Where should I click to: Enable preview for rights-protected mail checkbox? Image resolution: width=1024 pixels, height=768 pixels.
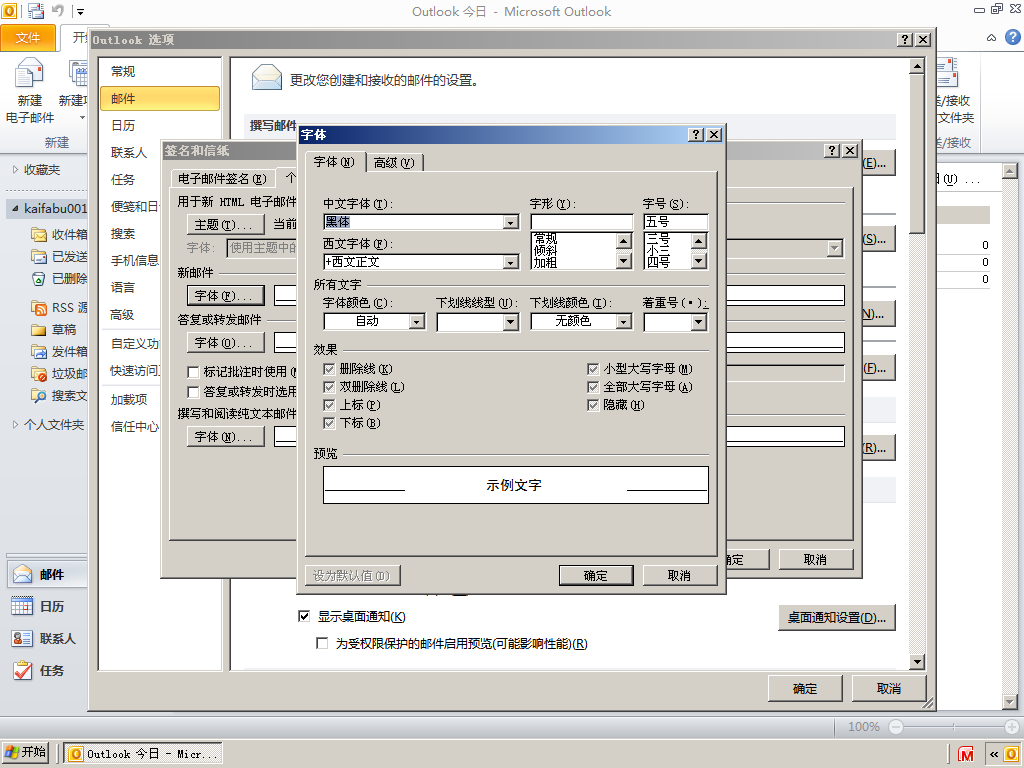322,643
